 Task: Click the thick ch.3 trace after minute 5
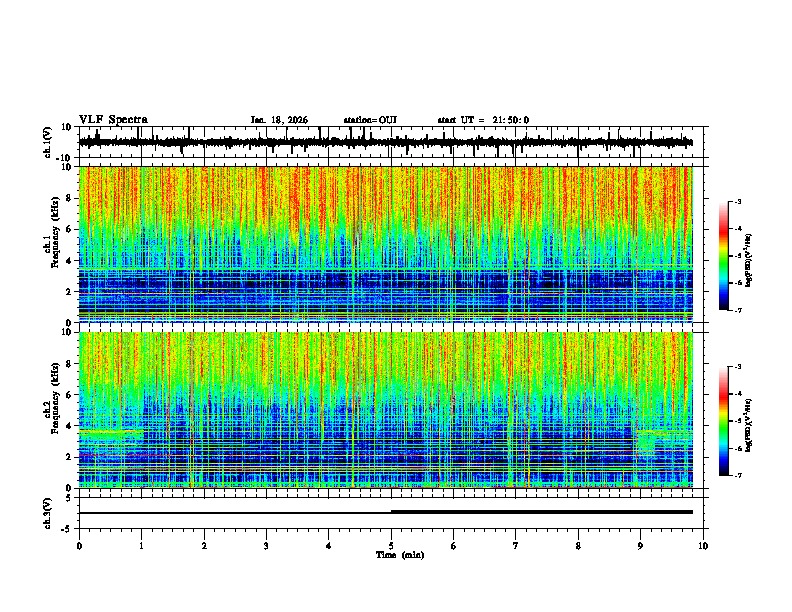point(542,512)
